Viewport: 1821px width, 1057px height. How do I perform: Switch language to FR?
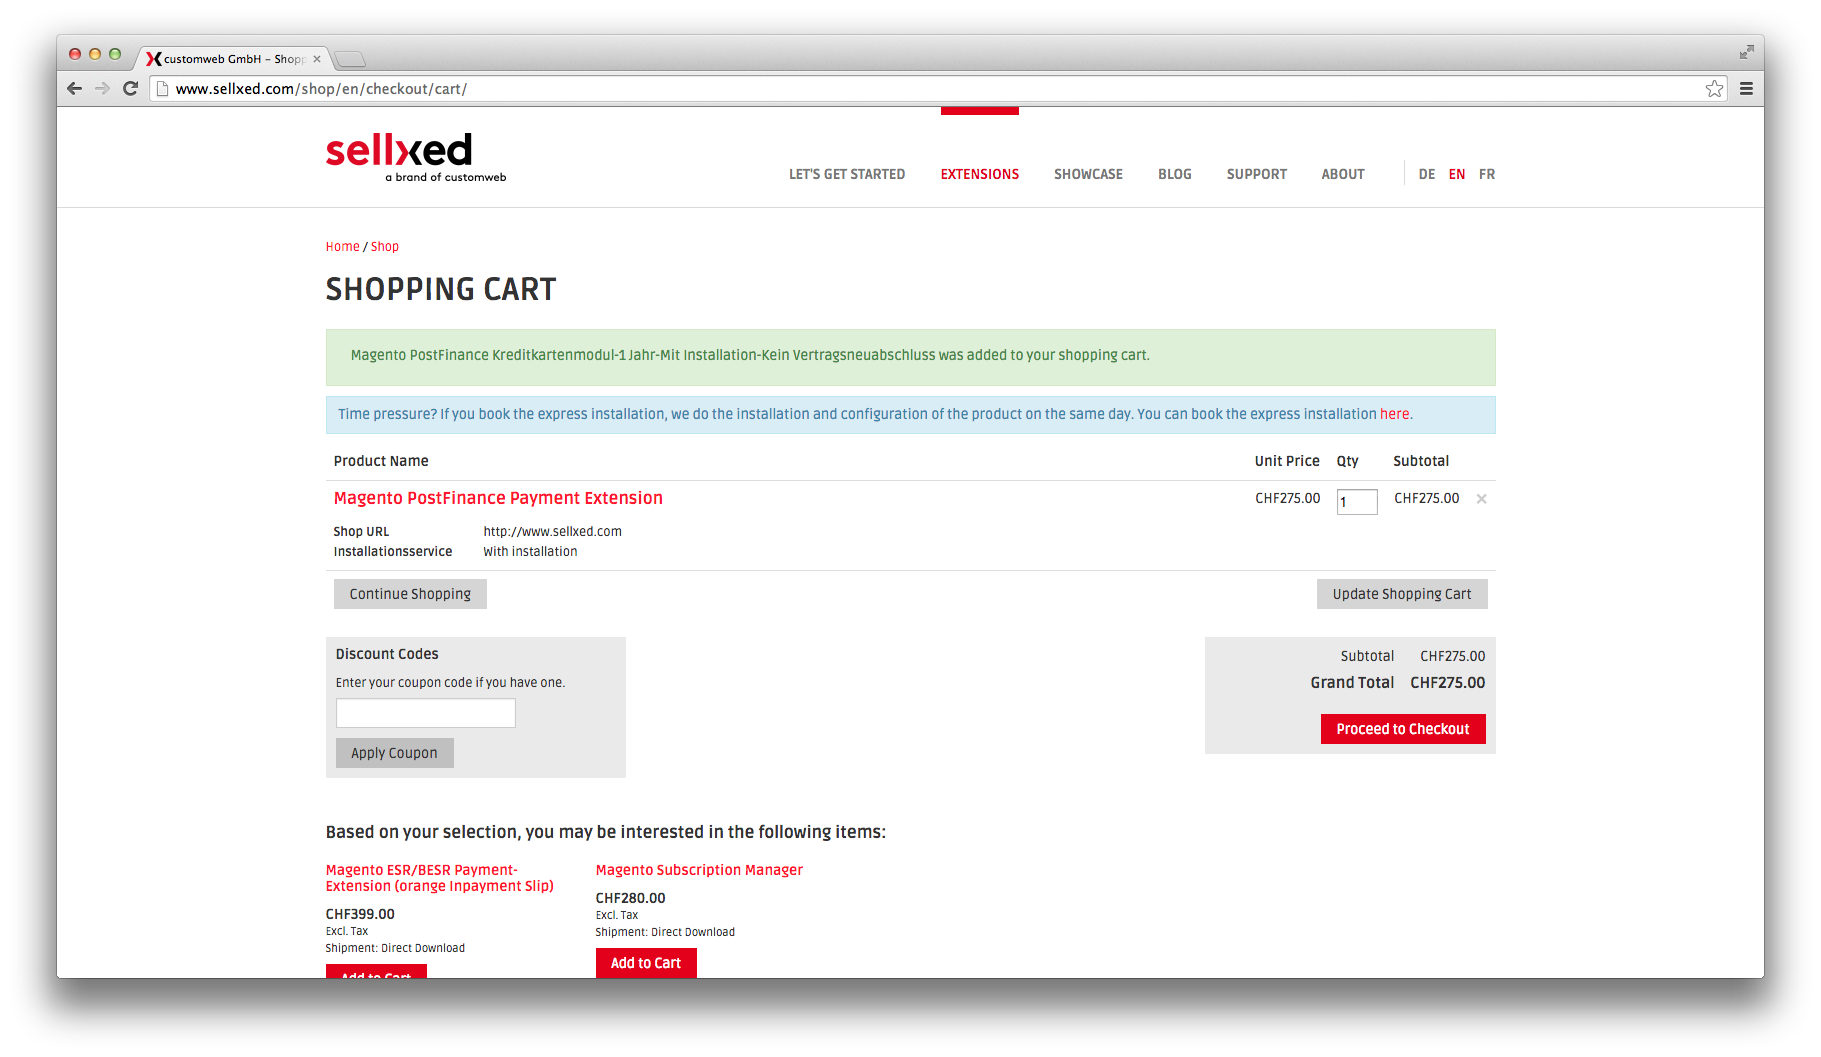1487,174
